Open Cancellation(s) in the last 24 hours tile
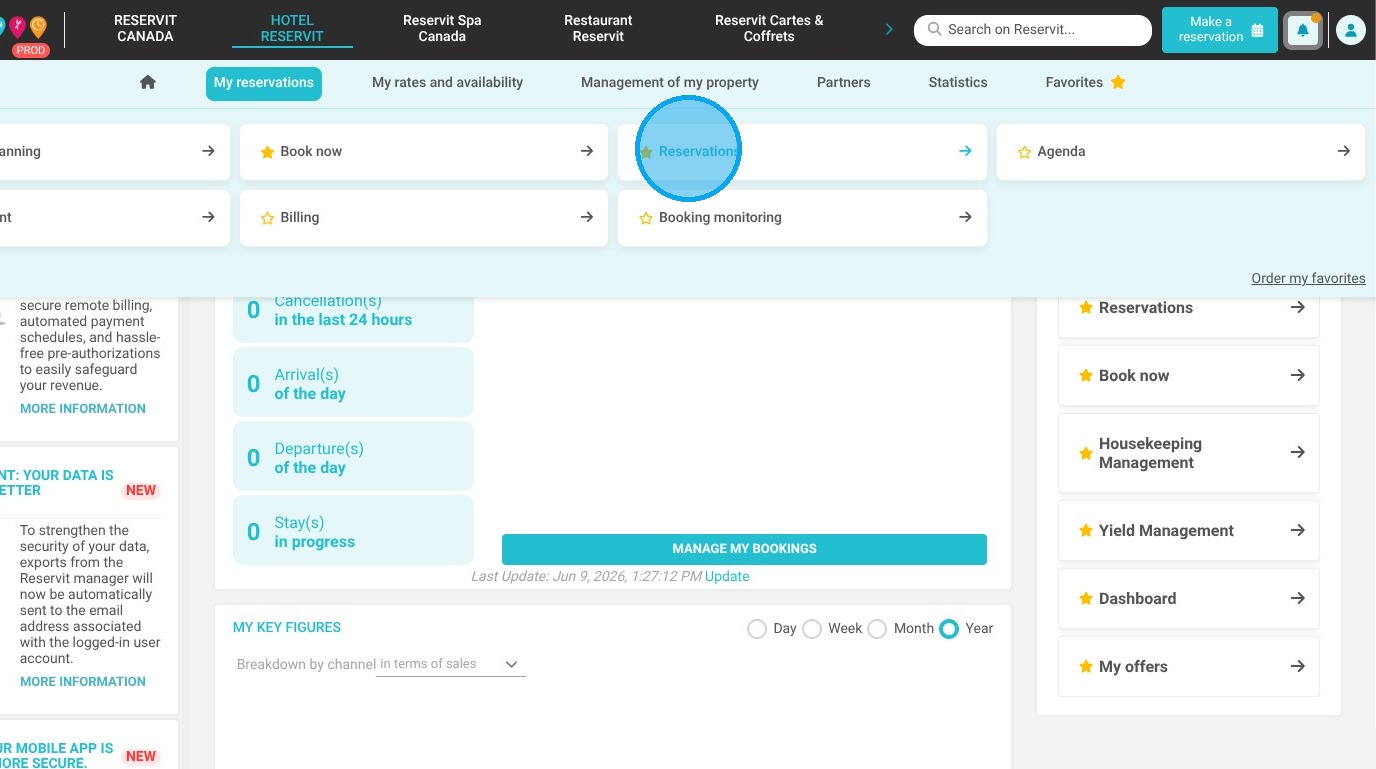1376x769 pixels. click(x=353, y=320)
